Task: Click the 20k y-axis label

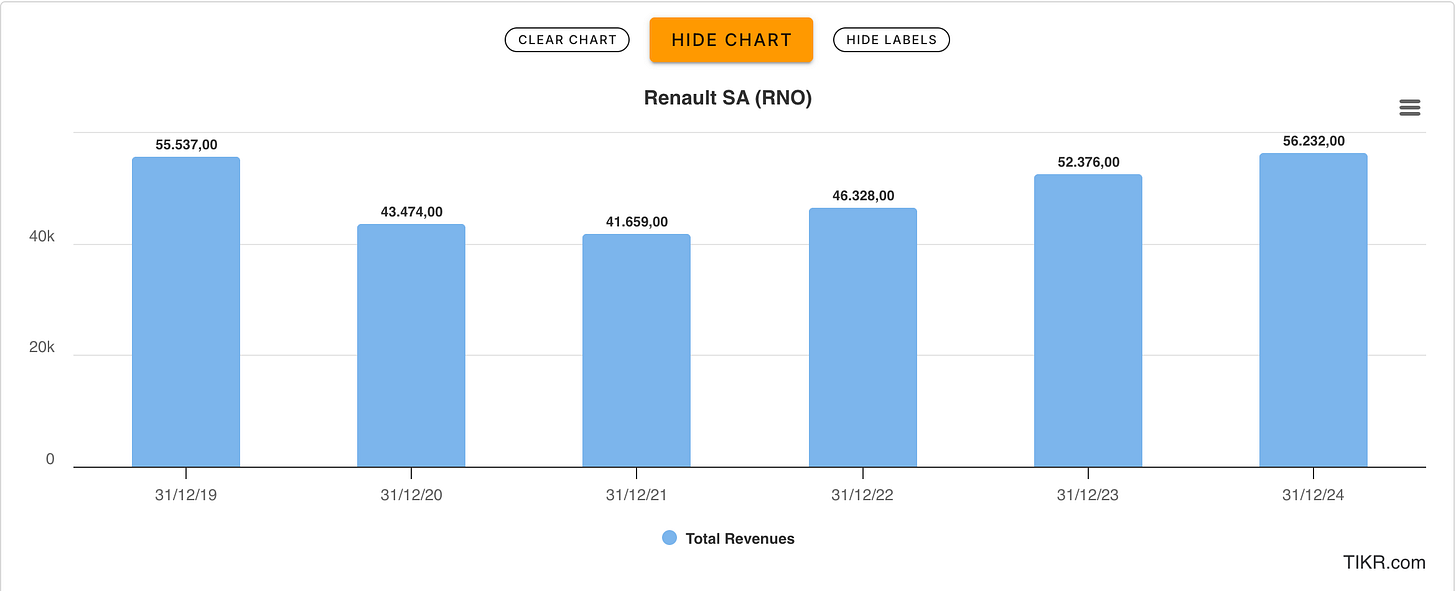Action: [41, 349]
